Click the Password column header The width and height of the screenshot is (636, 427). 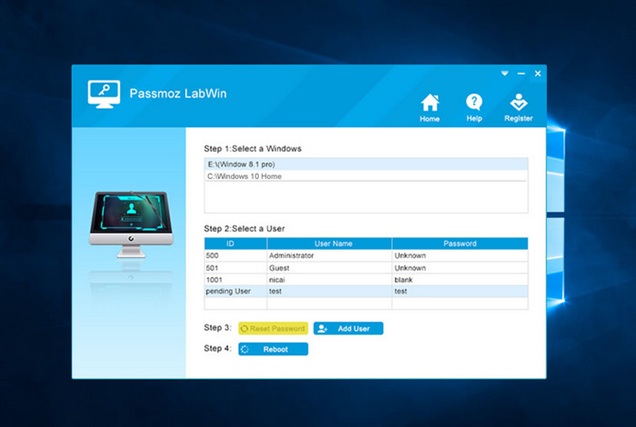tap(459, 243)
